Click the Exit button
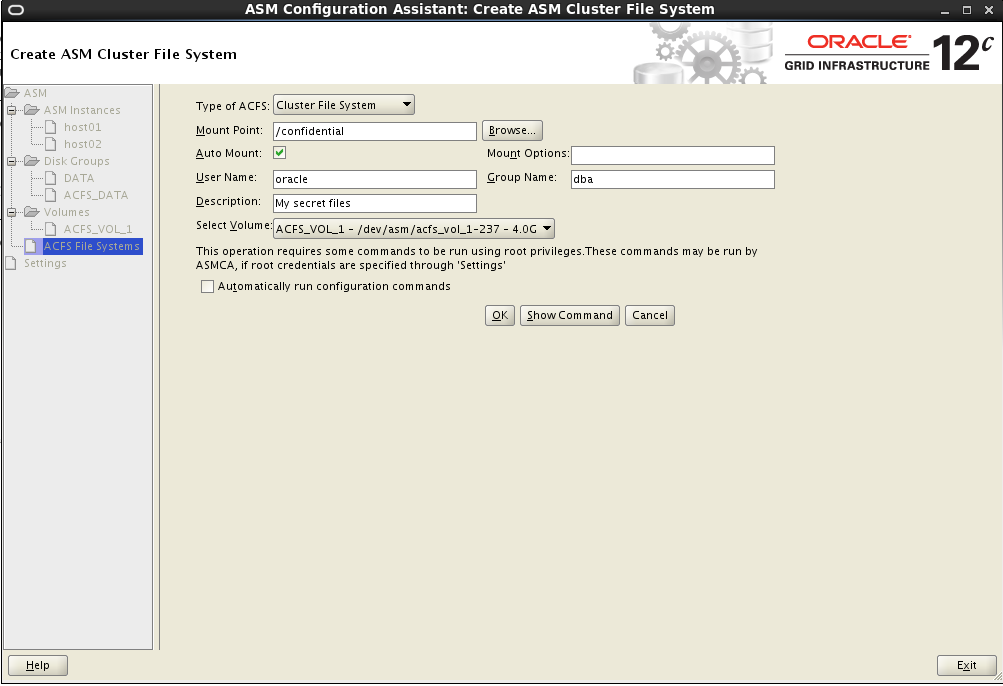This screenshot has width=1003, height=686. pyautogui.click(x=967, y=666)
